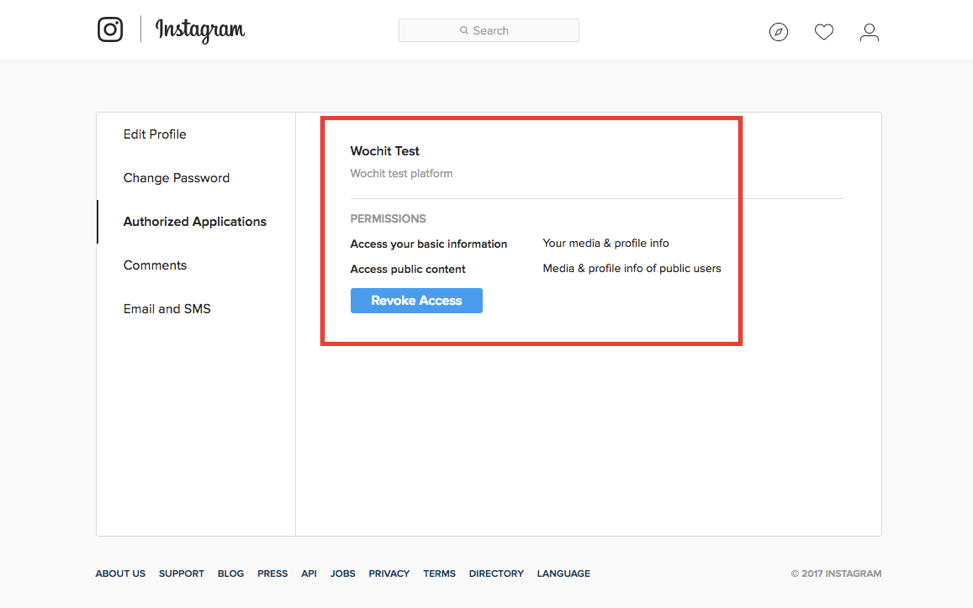Click the magnifier icon in the search box
Viewport: 973px width, 608px height.
coord(464,30)
